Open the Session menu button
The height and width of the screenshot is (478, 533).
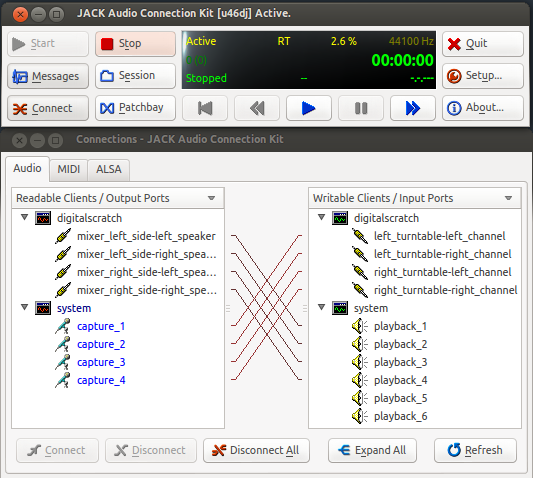[x=135, y=76]
